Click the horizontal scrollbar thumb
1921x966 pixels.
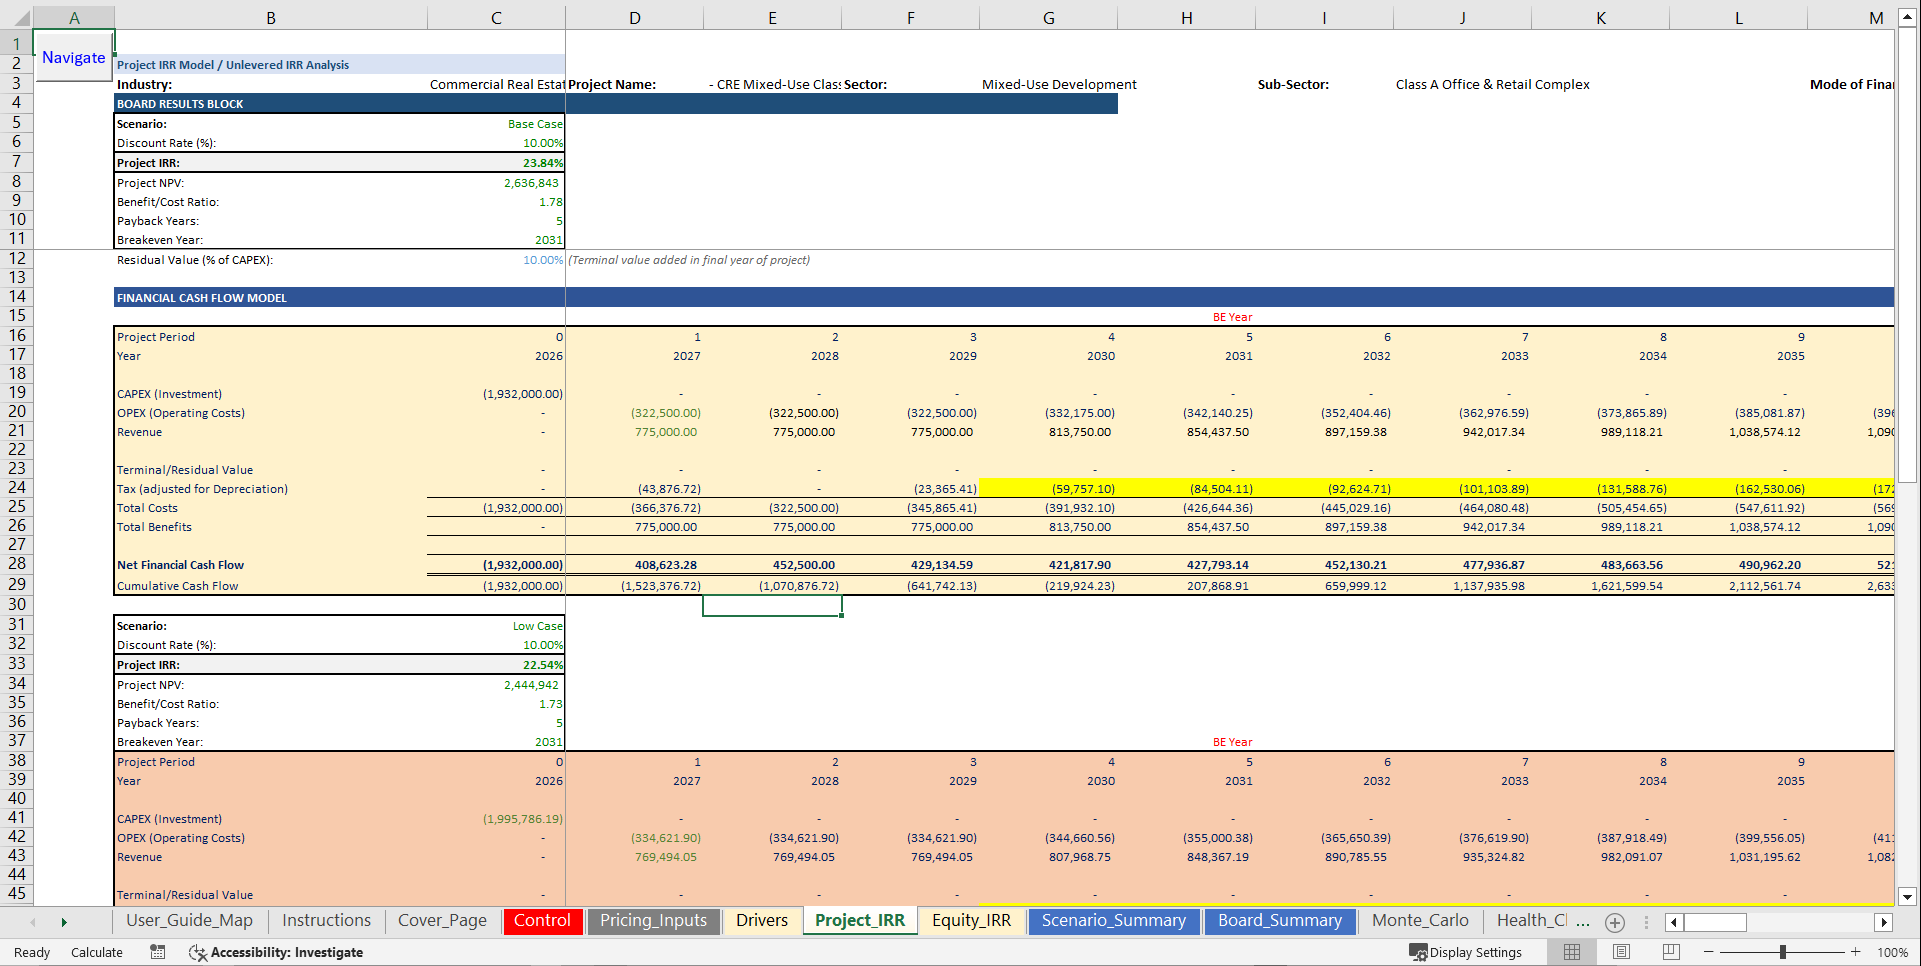click(1715, 922)
